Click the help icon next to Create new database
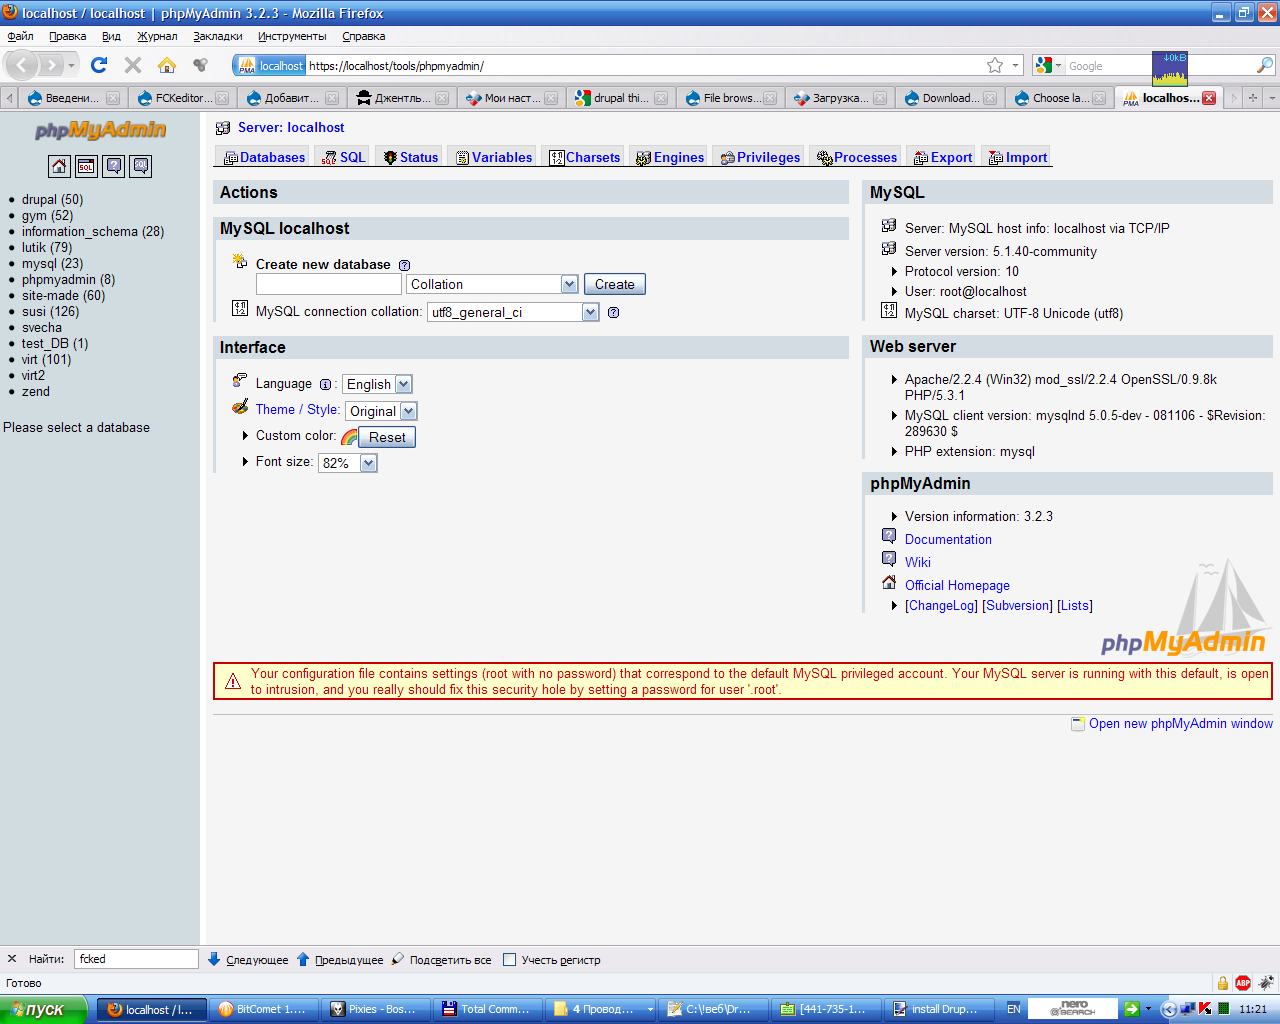 click(404, 265)
